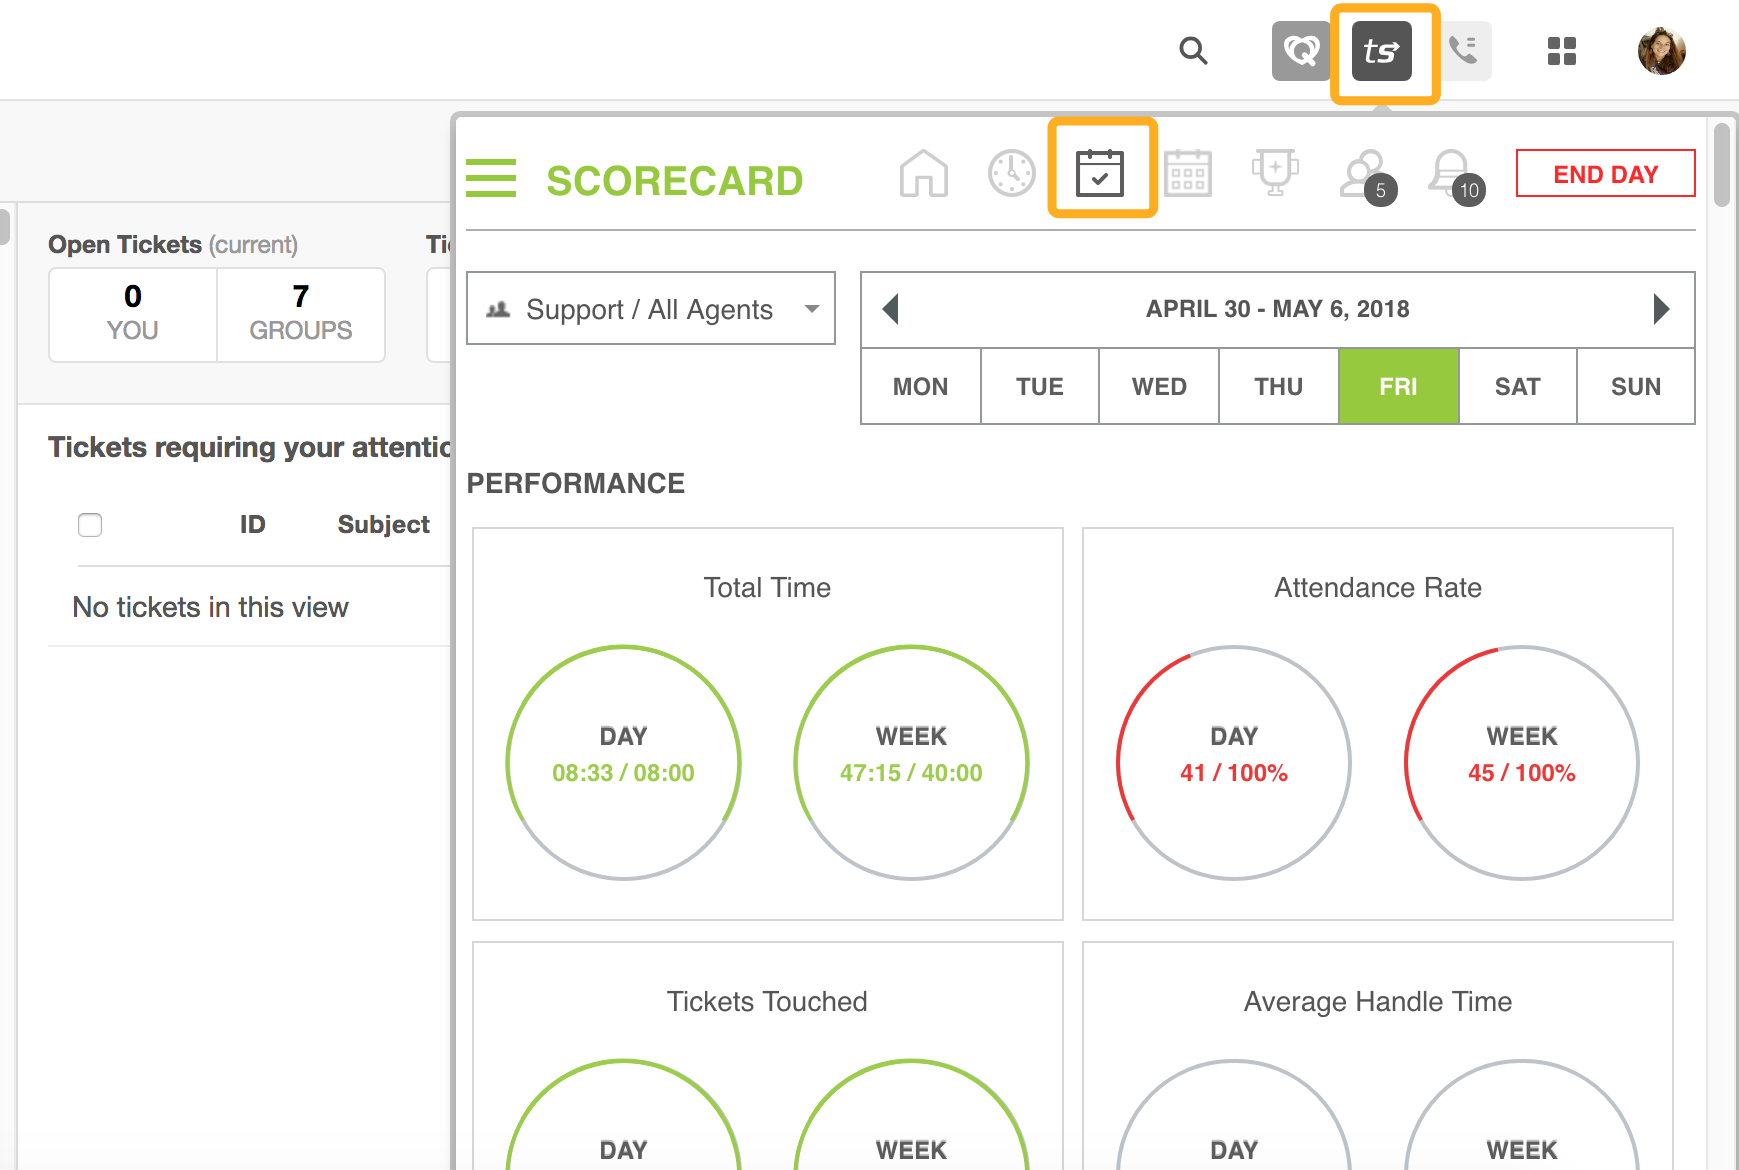
Task: Tick the select-all tickets checkbox
Action: (x=90, y=525)
